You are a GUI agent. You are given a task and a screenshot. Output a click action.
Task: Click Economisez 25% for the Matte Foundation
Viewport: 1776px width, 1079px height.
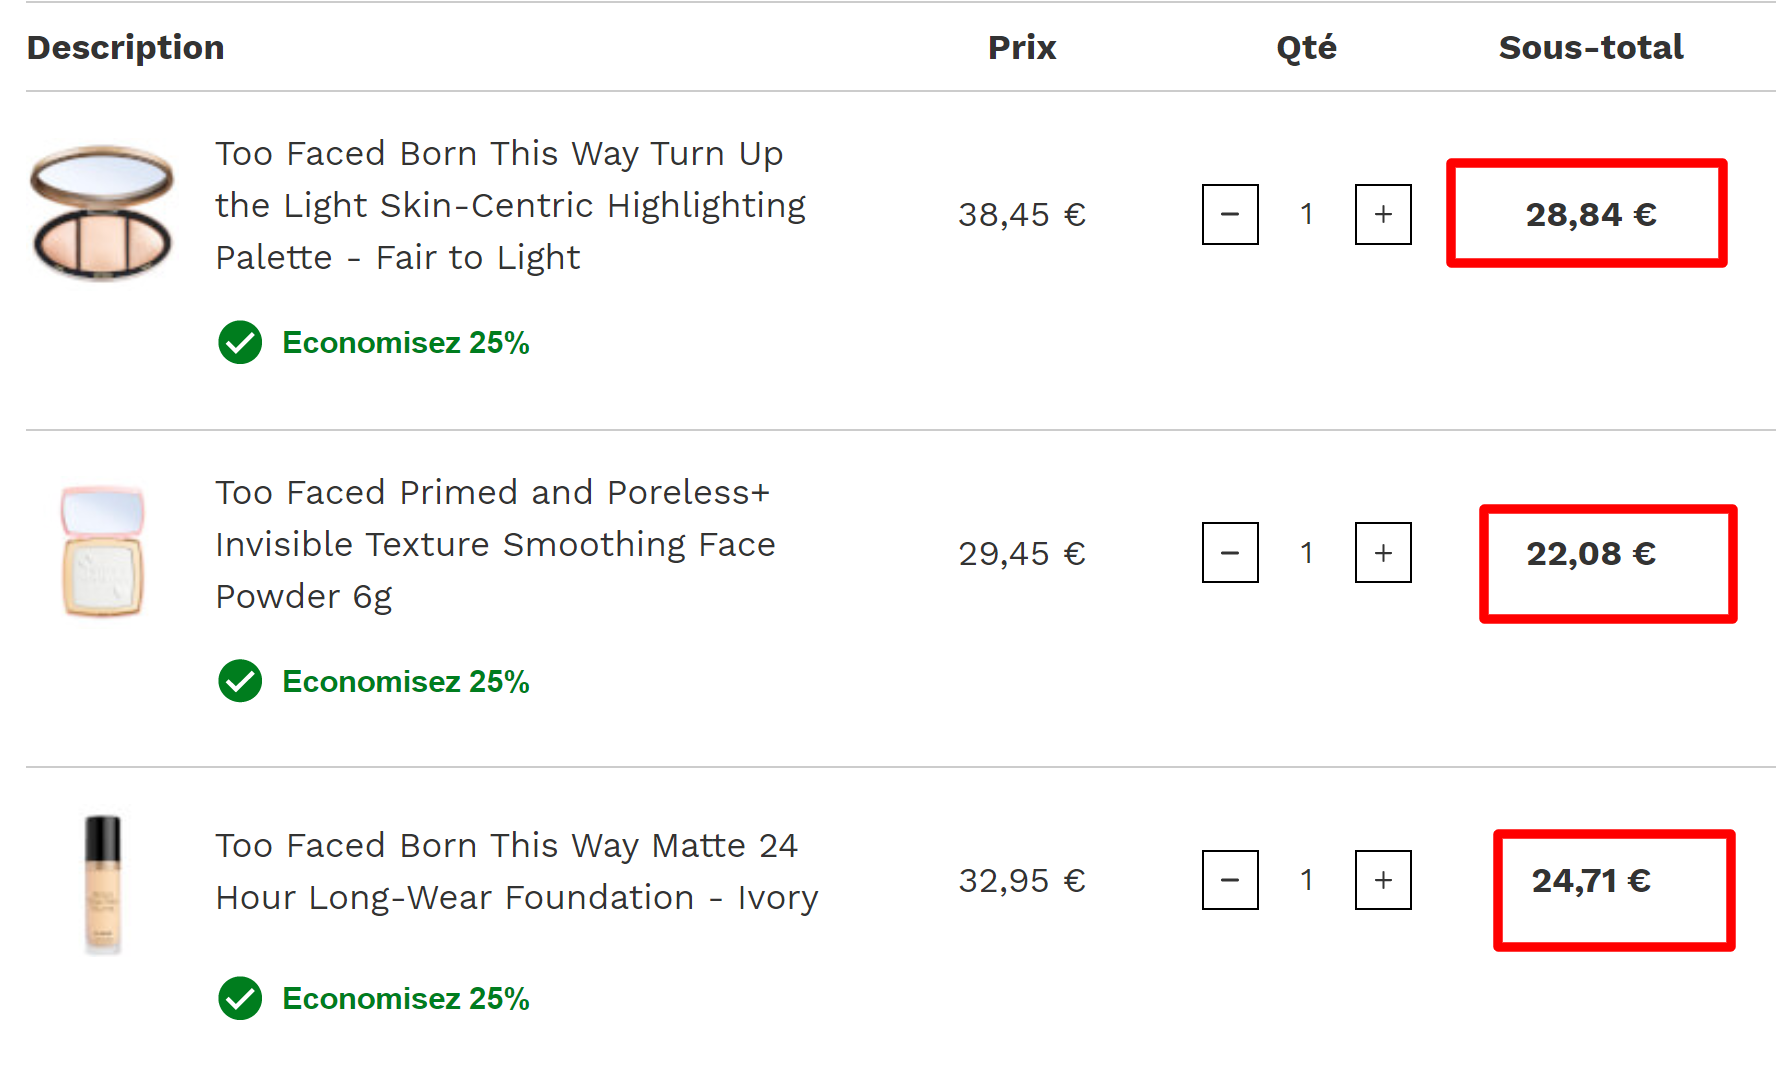(x=405, y=998)
